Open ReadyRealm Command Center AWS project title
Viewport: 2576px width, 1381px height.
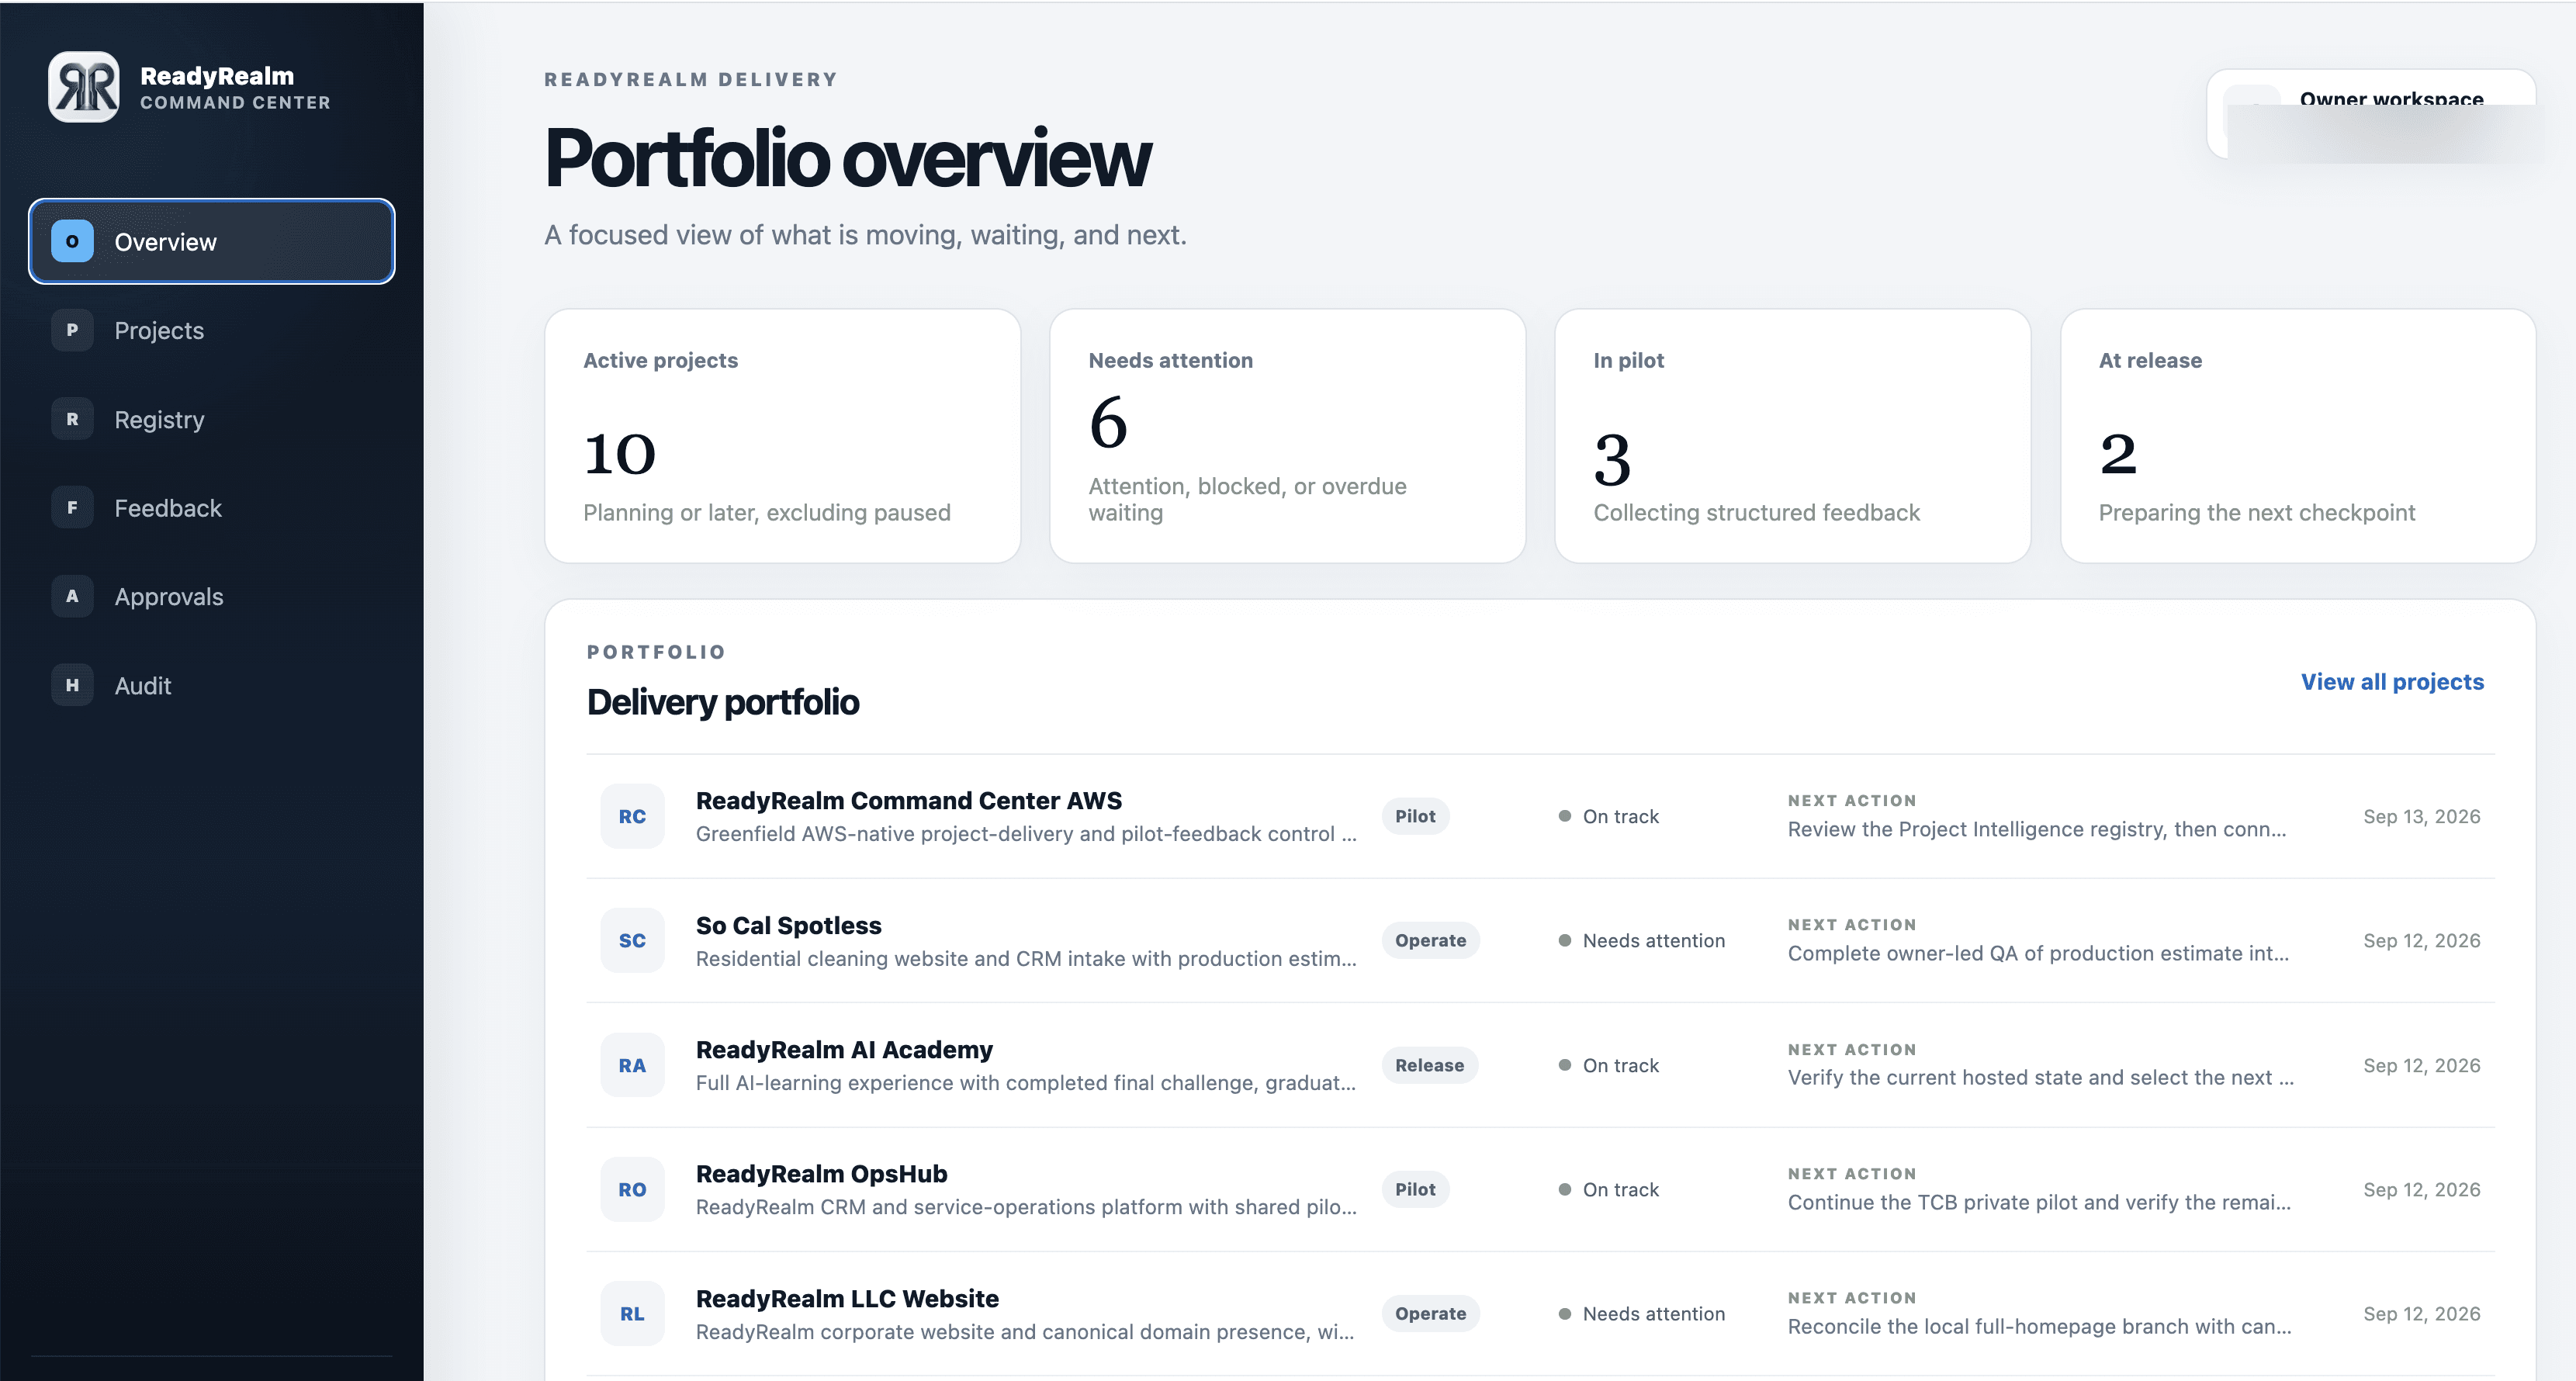coord(909,800)
